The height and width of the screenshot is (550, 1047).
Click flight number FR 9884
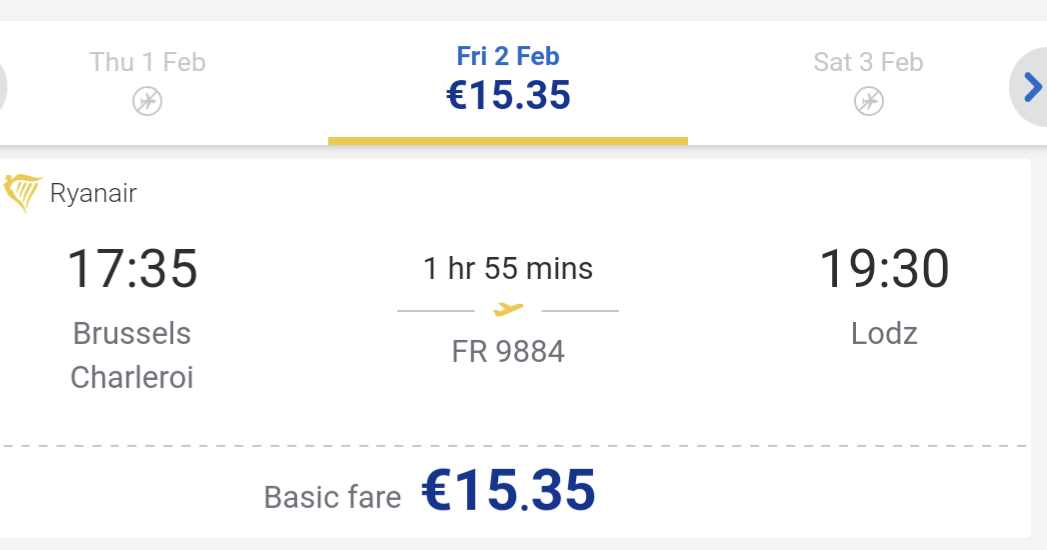tap(508, 351)
